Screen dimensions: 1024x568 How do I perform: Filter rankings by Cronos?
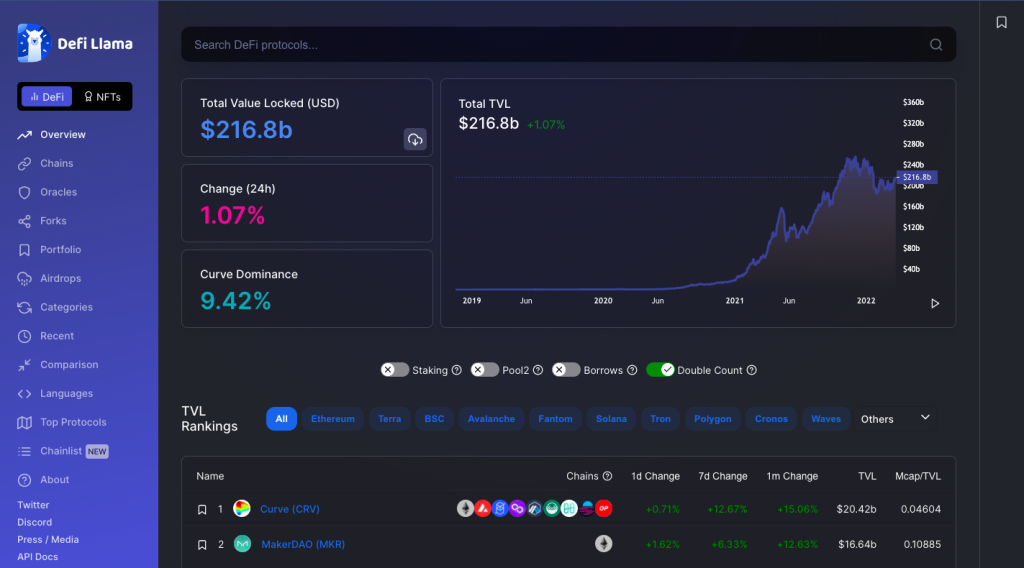(x=771, y=418)
